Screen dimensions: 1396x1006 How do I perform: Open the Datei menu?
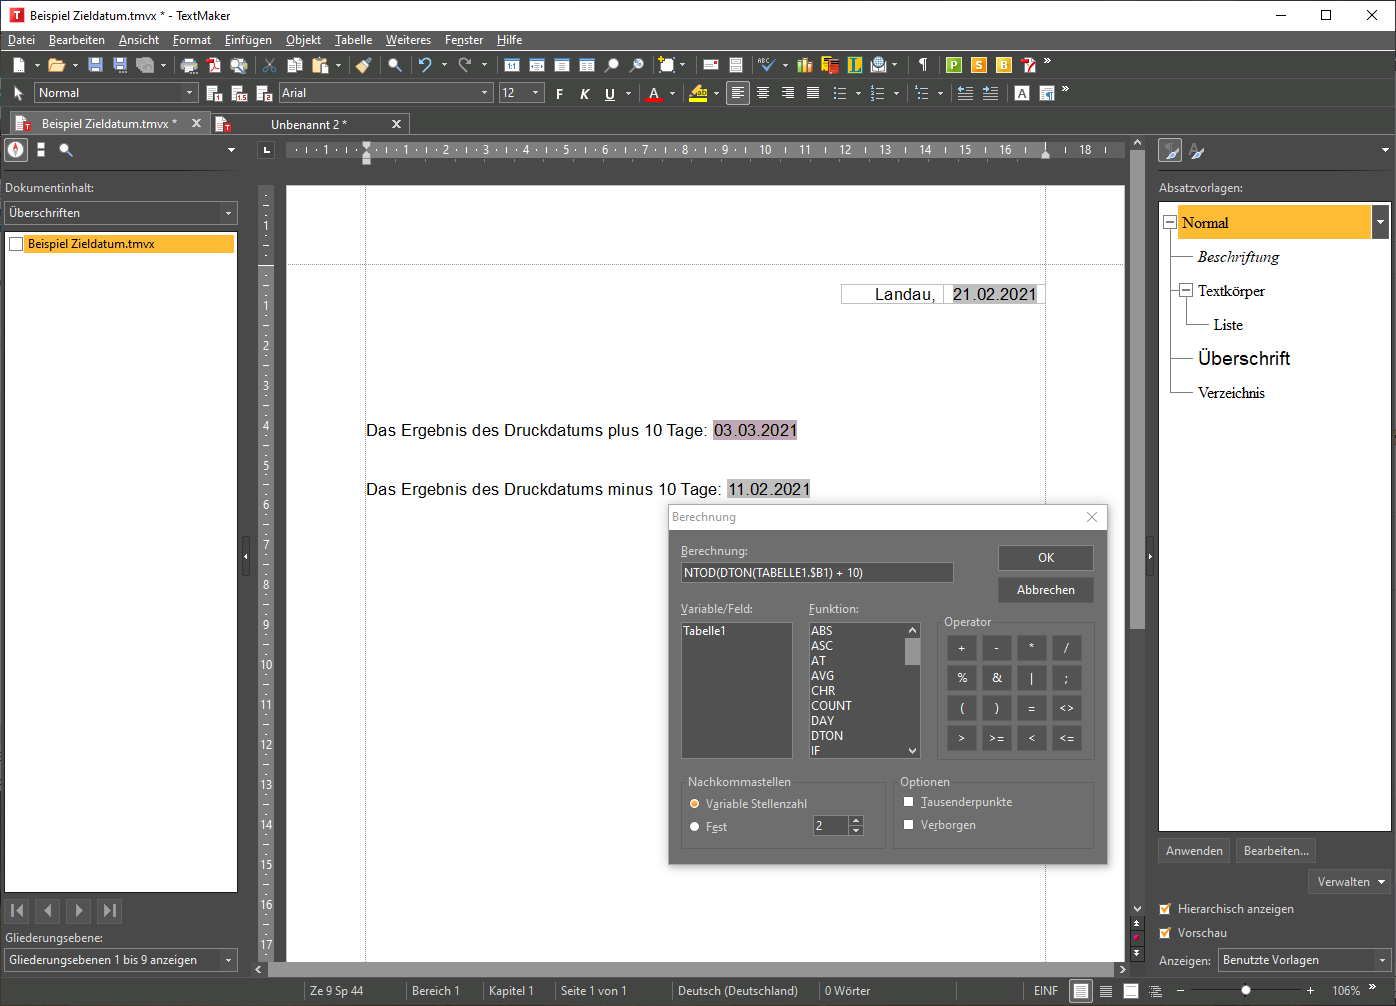(x=21, y=40)
